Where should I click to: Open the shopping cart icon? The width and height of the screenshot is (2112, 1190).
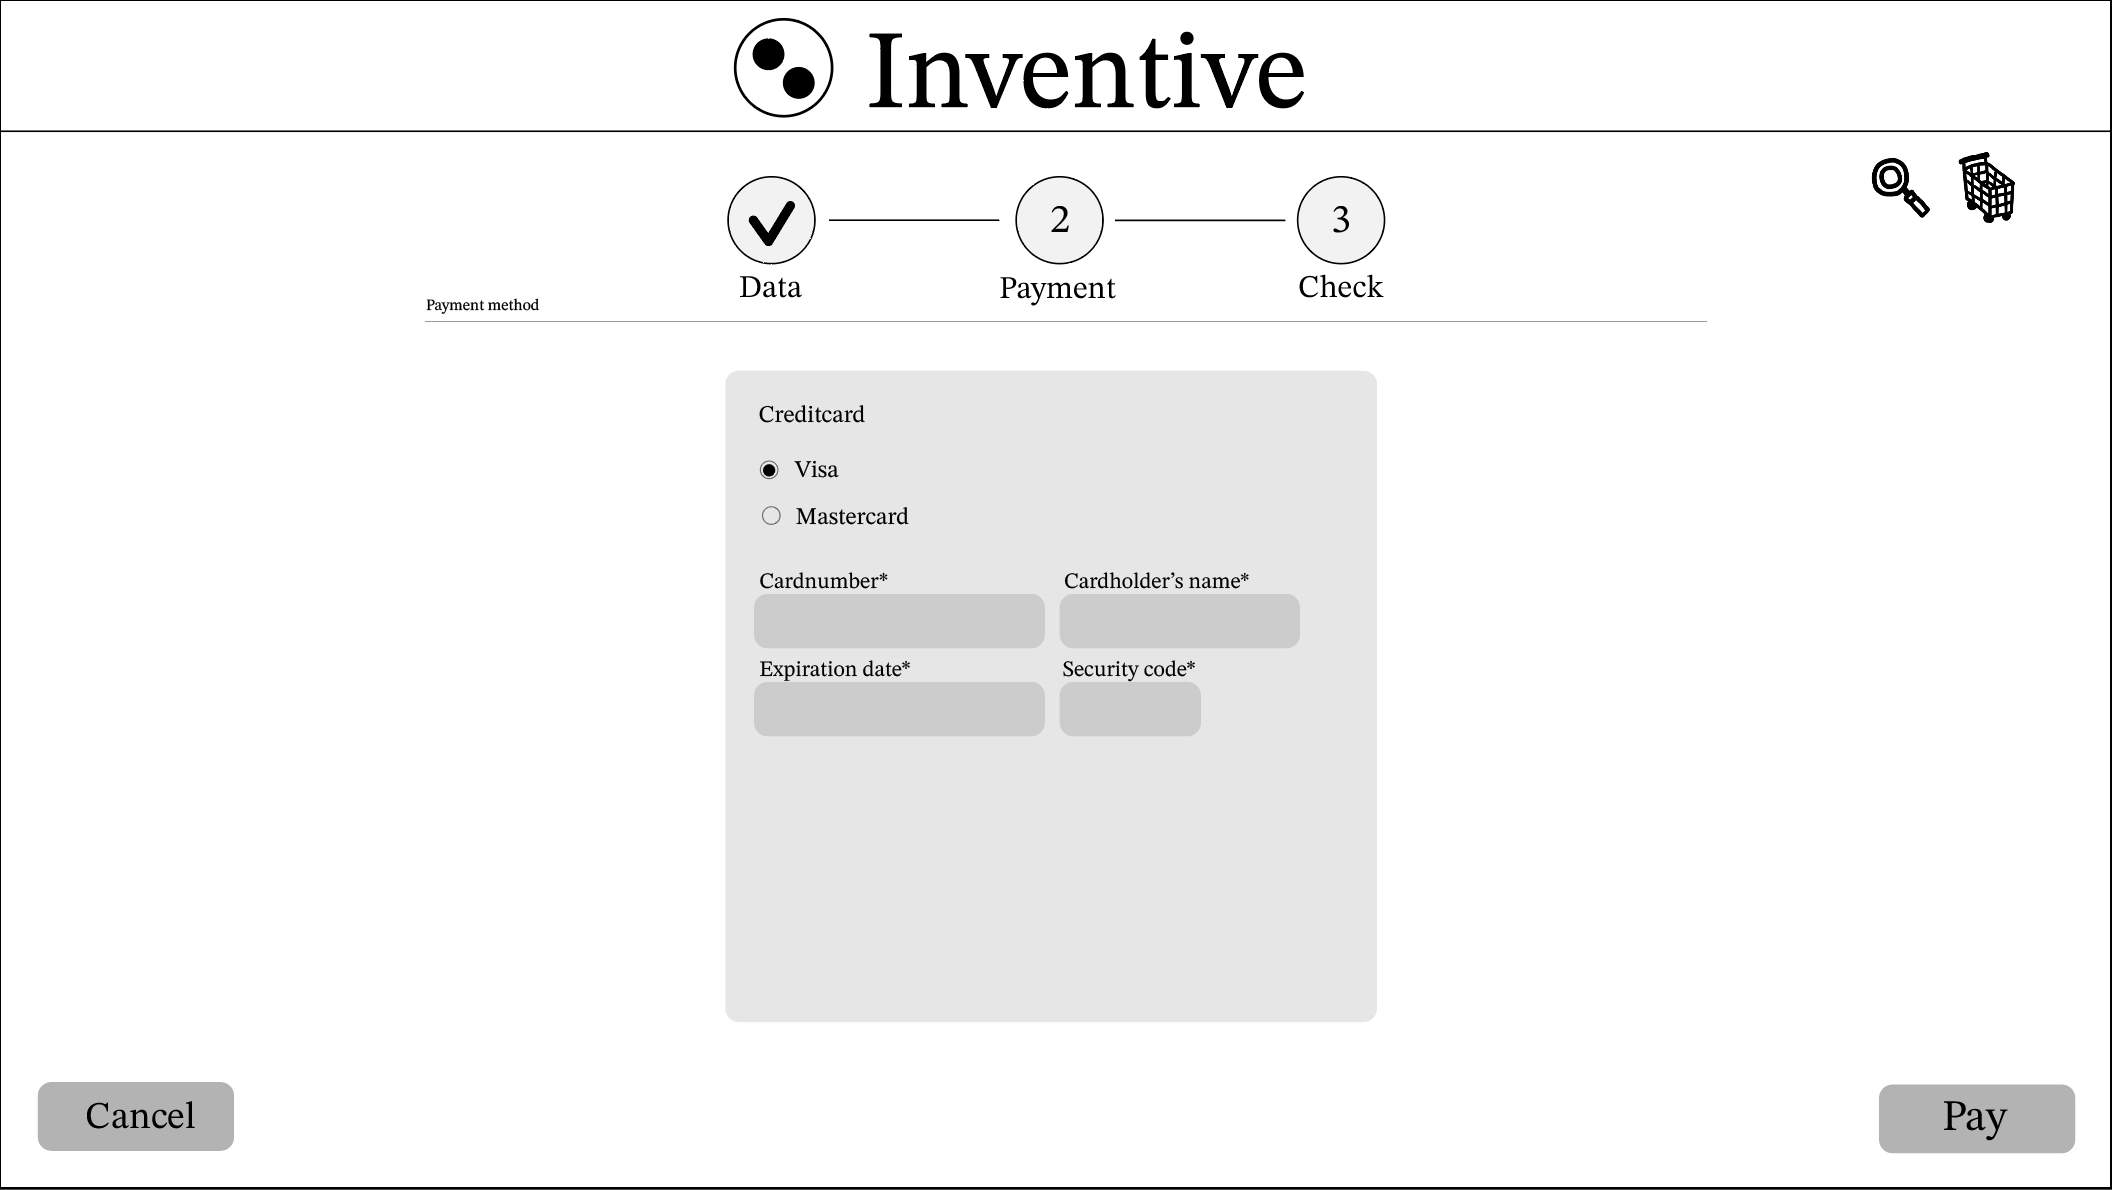(x=1987, y=188)
